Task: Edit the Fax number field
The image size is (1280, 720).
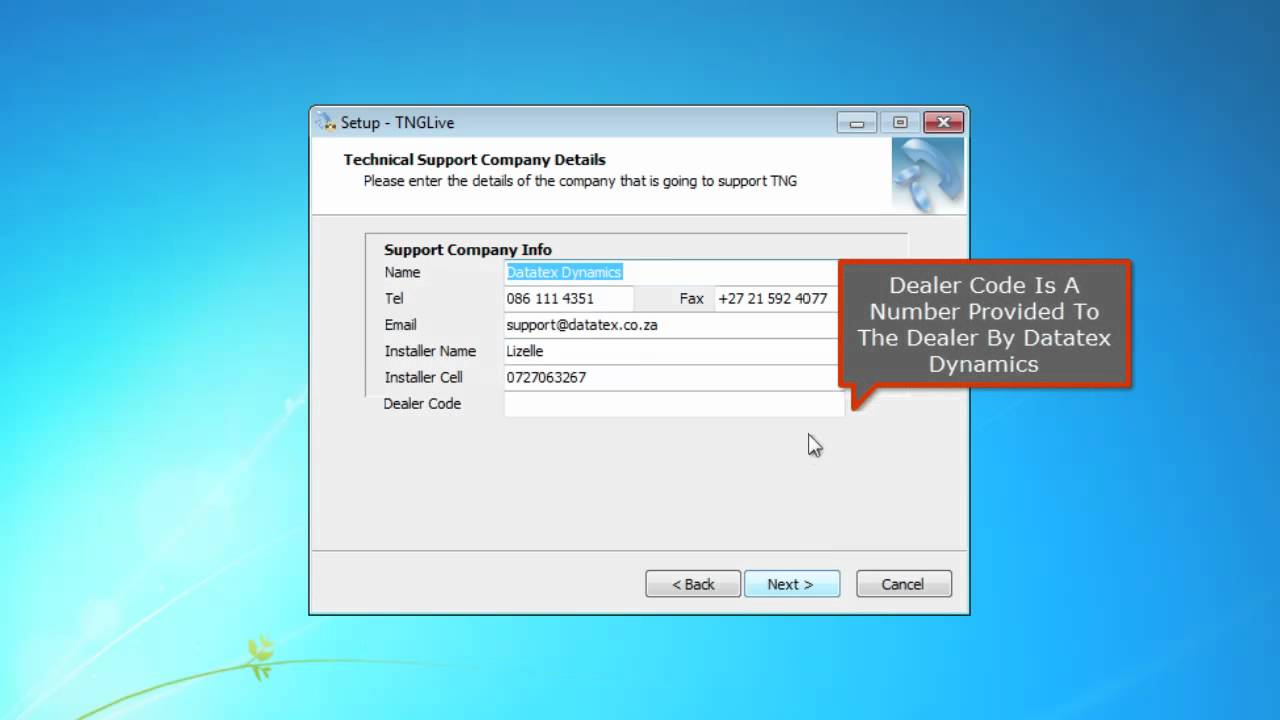Action: (x=777, y=298)
